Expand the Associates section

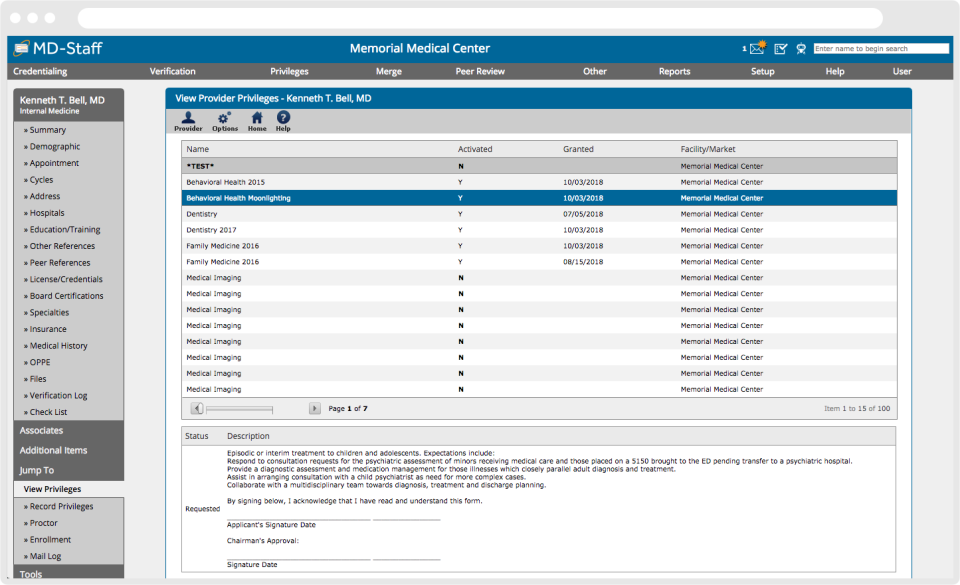coord(37,430)
